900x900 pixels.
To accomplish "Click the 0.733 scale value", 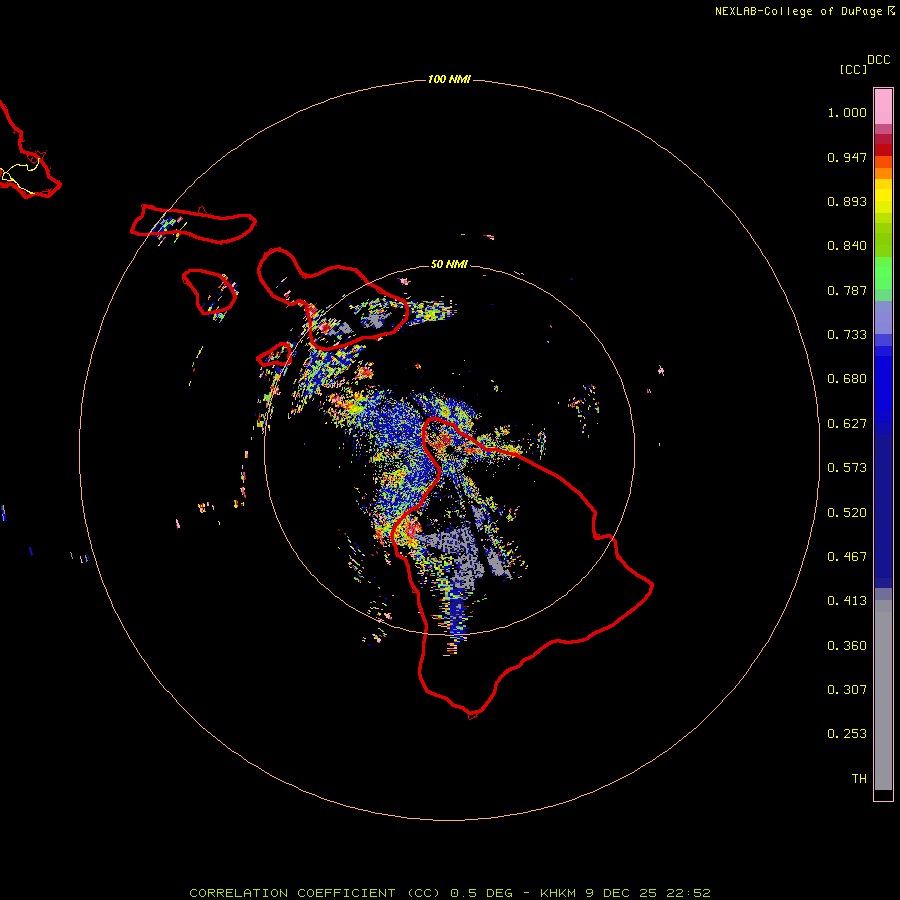I will tap(847, 335).
